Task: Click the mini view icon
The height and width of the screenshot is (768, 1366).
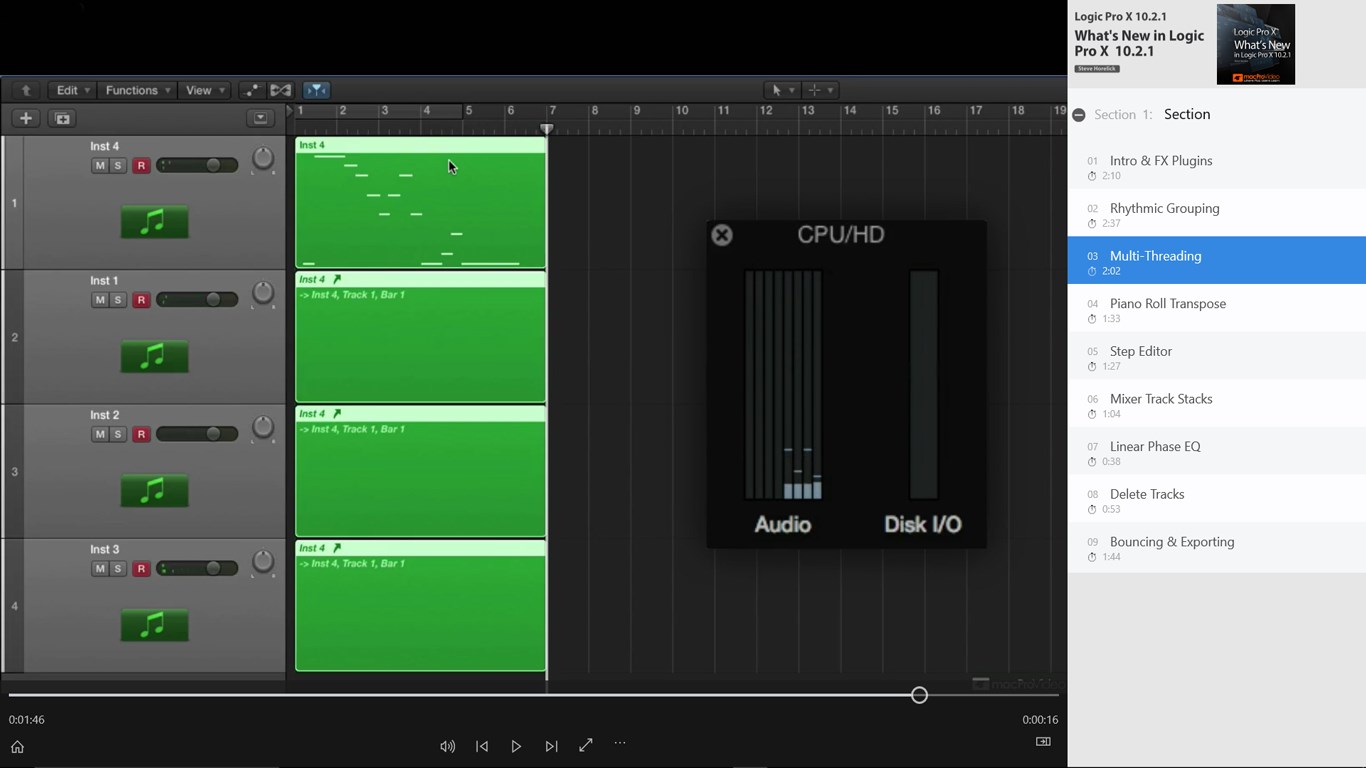Action: [1043, 742]
